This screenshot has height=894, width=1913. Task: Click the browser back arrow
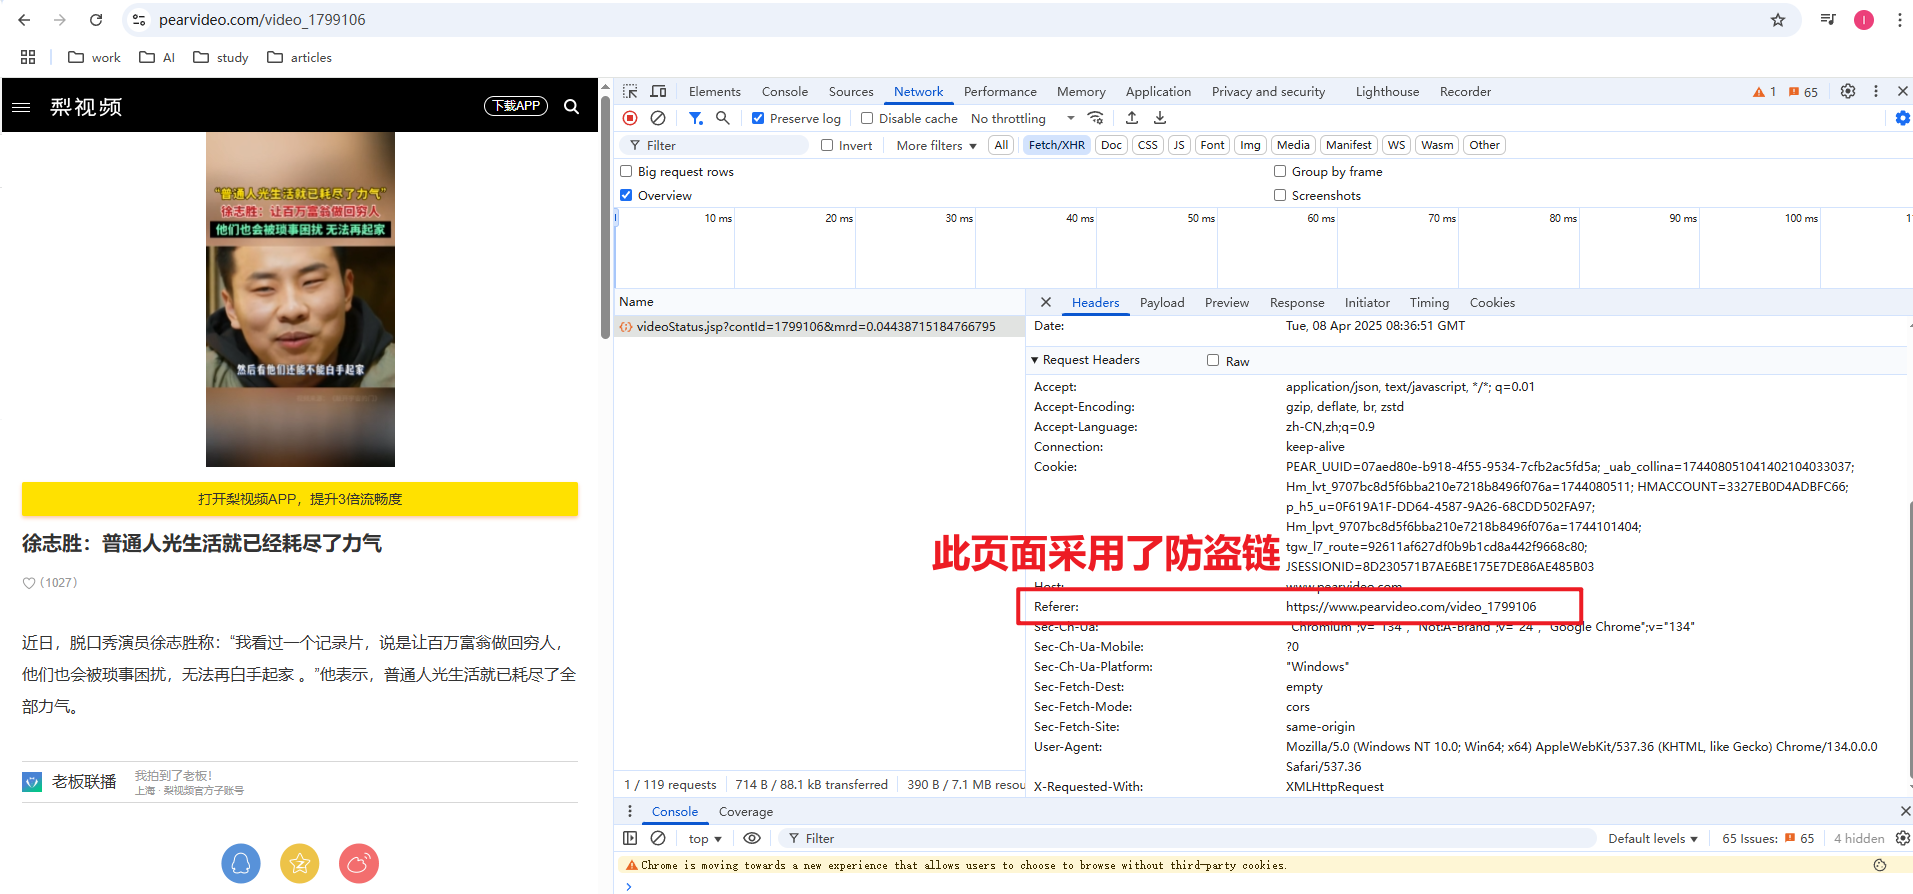click(x=24, y=20)
